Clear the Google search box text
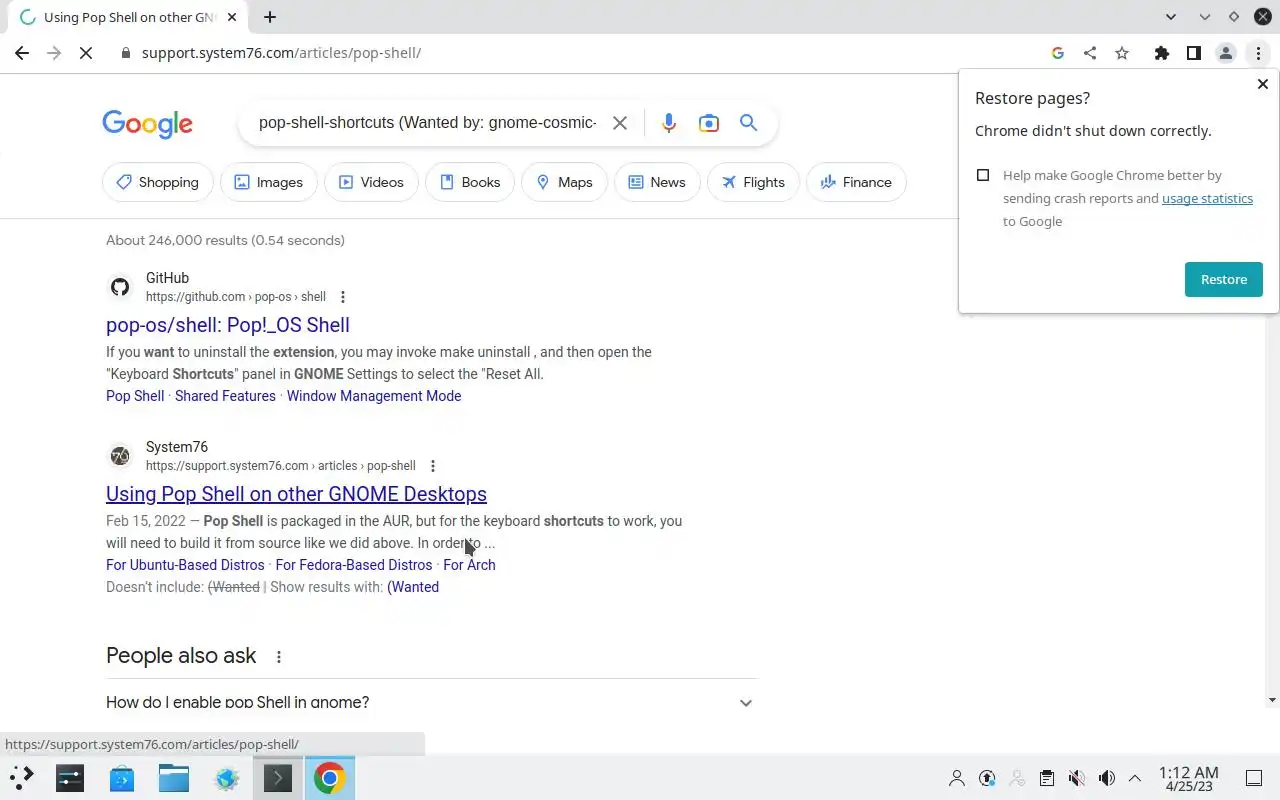1280x800 pixels. [620, 123]
